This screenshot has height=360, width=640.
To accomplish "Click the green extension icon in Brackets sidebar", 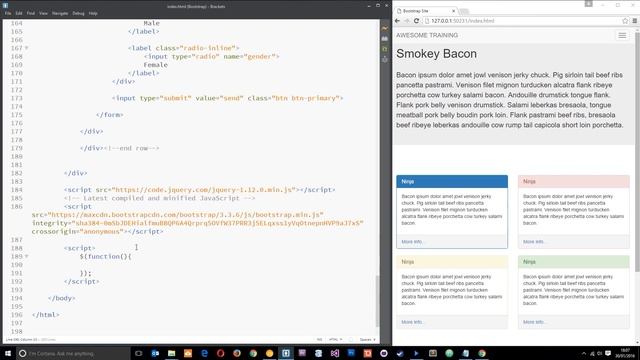I will coord(385,49).
